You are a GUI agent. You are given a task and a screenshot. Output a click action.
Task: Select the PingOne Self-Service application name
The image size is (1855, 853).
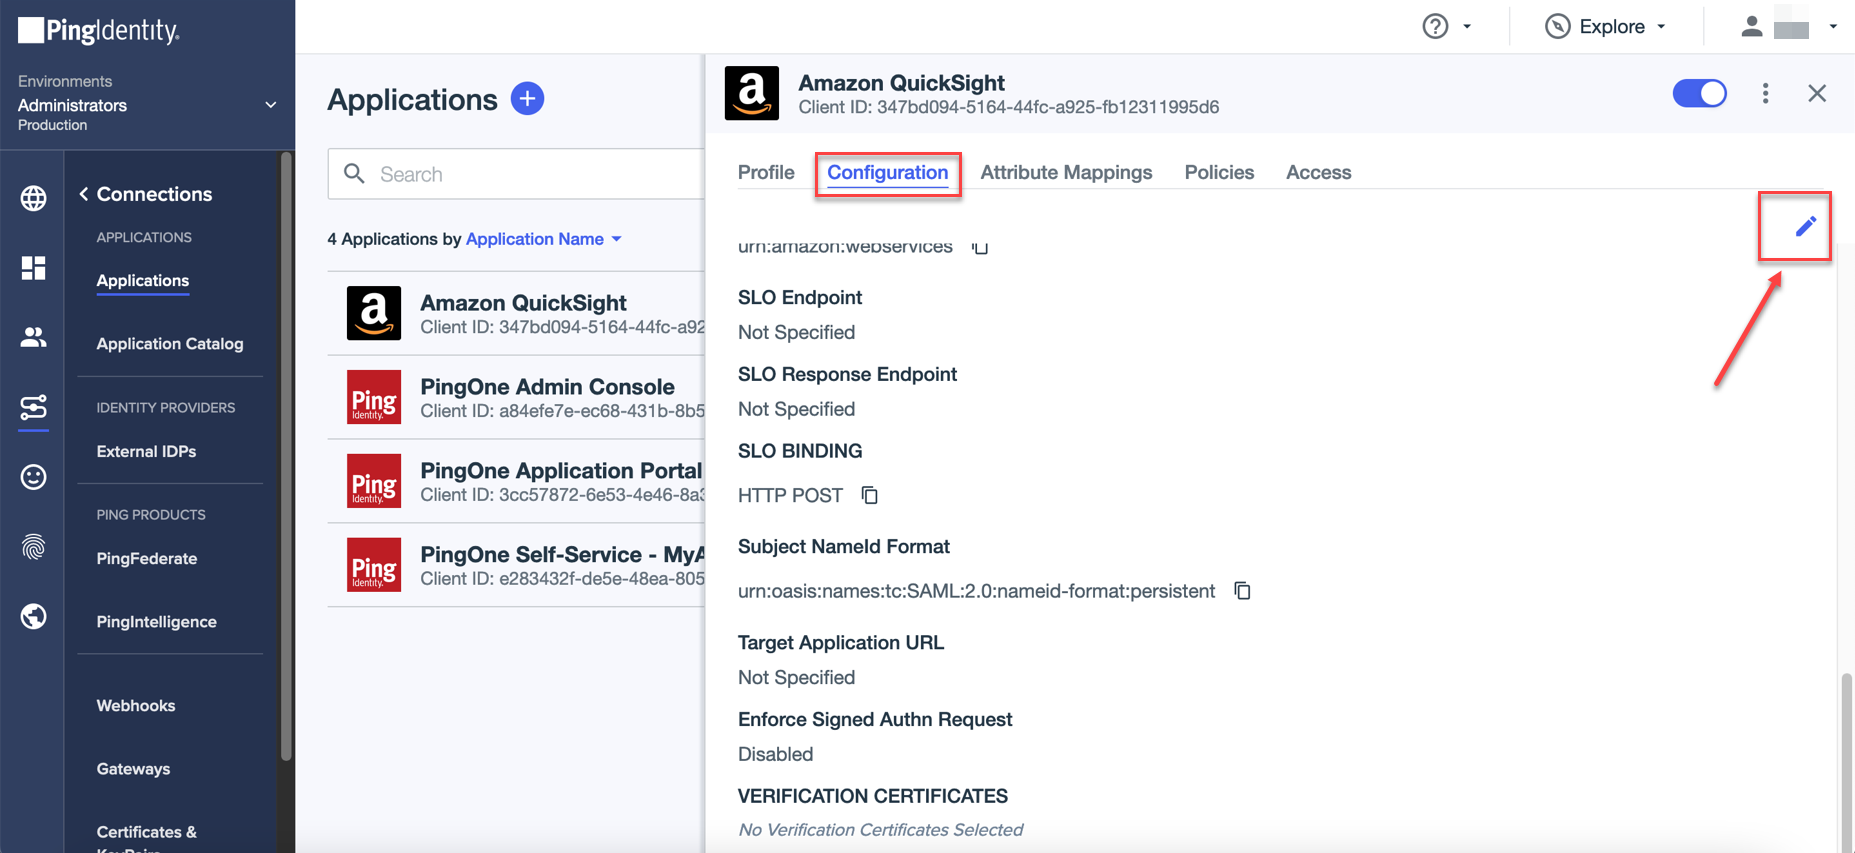pyautogui.click(x=562, y=555)
